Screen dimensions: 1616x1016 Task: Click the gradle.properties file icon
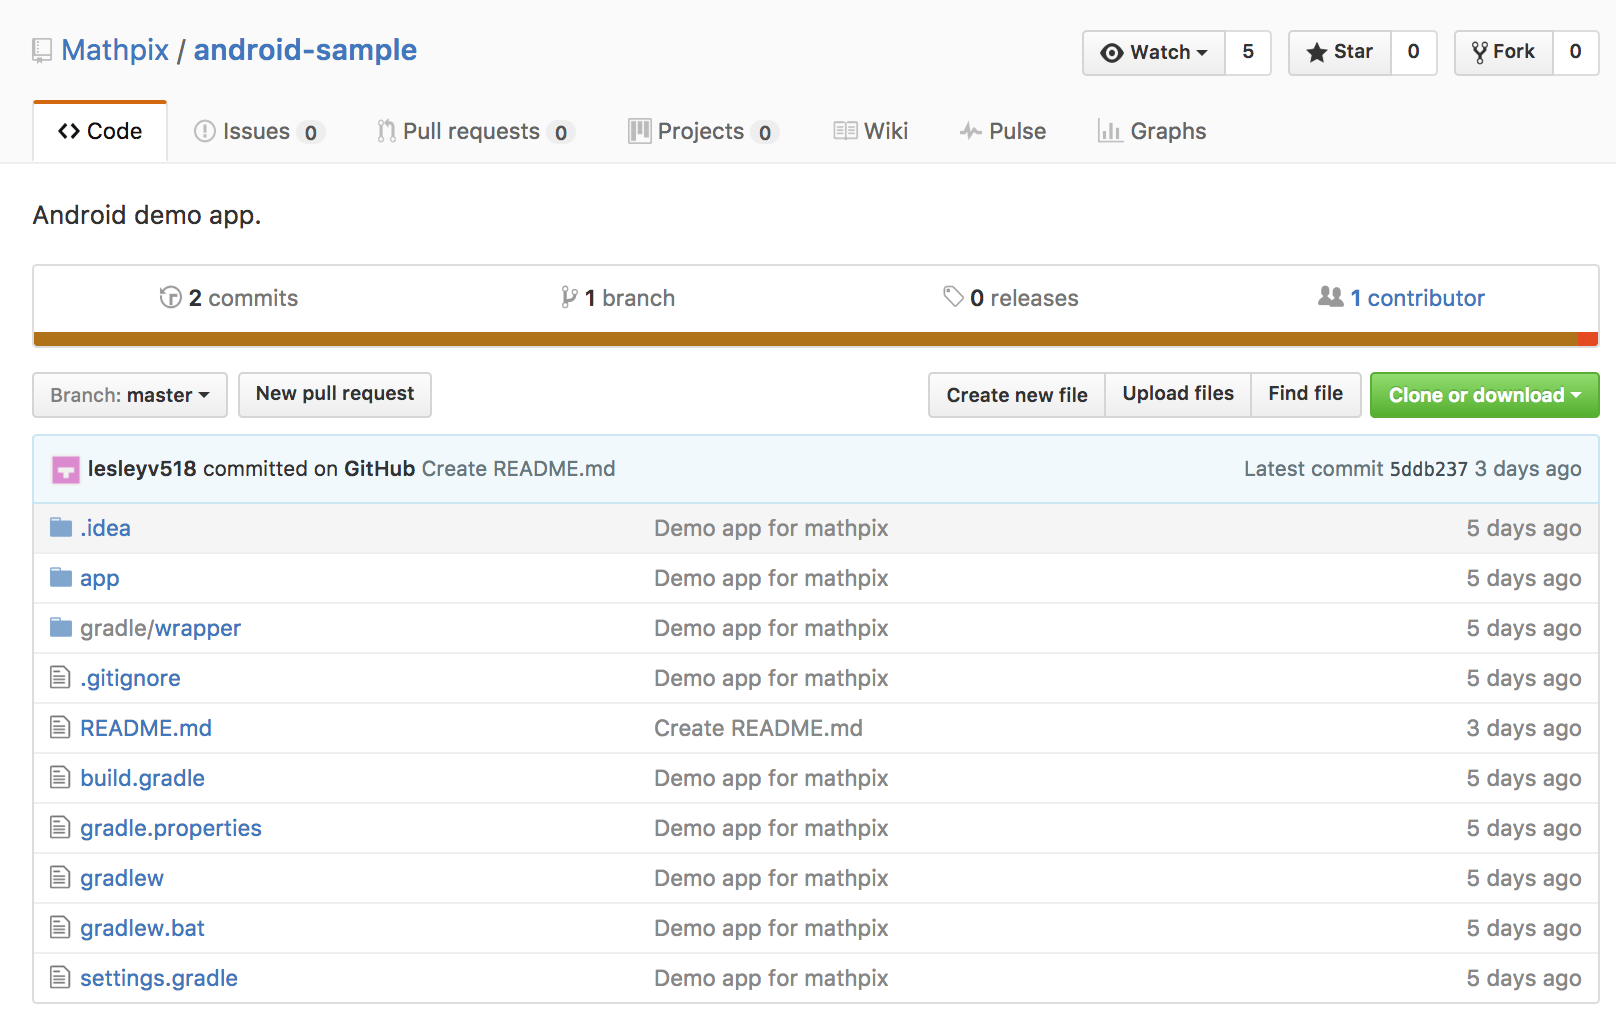click(60, 827)
